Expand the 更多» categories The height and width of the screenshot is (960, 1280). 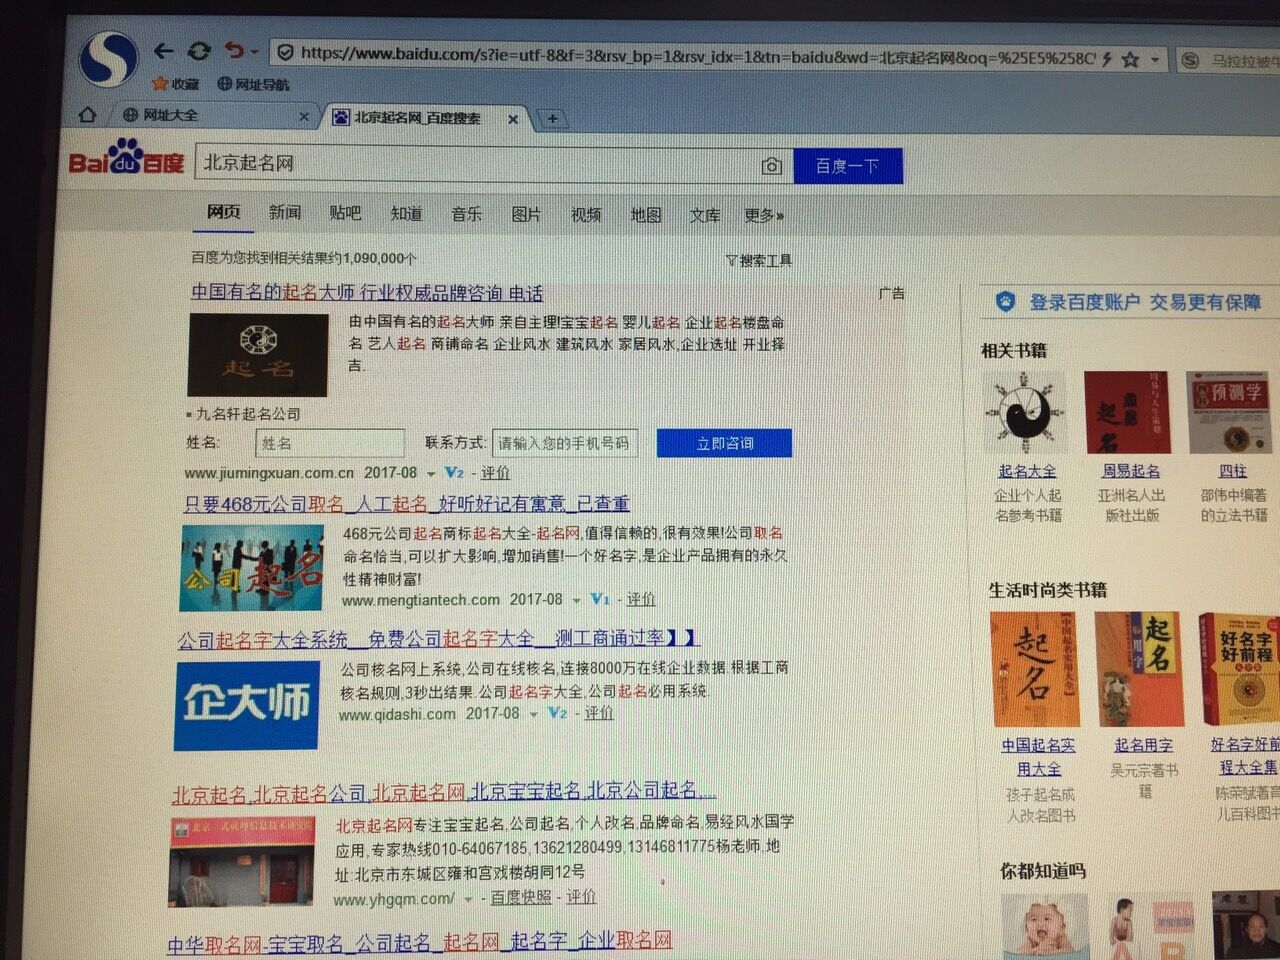pos(764,216)
